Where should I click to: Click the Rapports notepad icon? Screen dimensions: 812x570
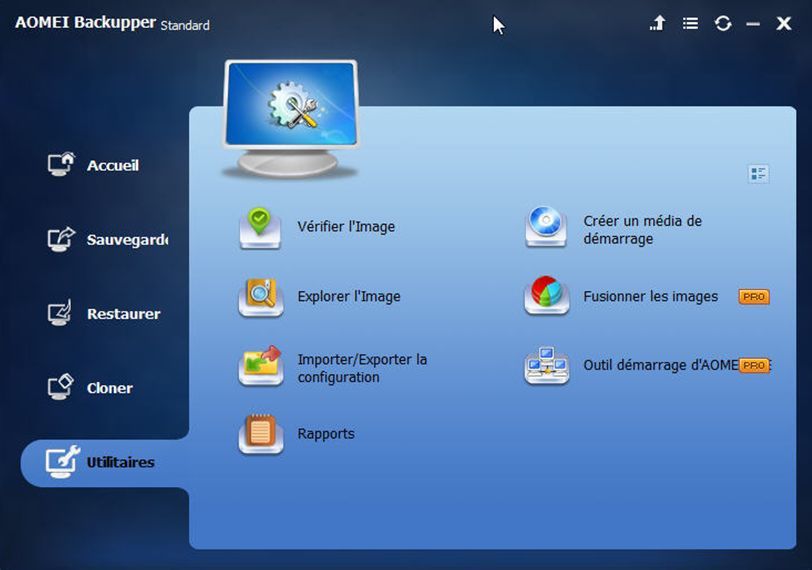tap(260, 434)
